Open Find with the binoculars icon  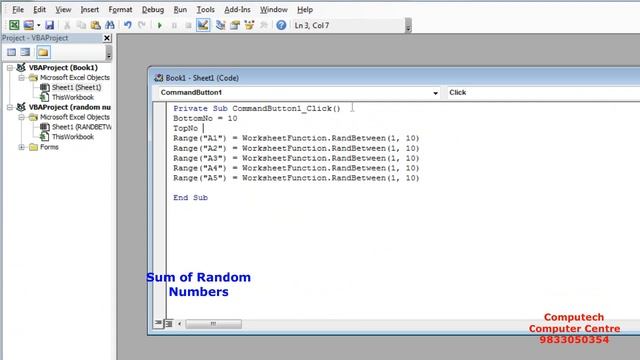pyautogui.click(x=110, y=25)
